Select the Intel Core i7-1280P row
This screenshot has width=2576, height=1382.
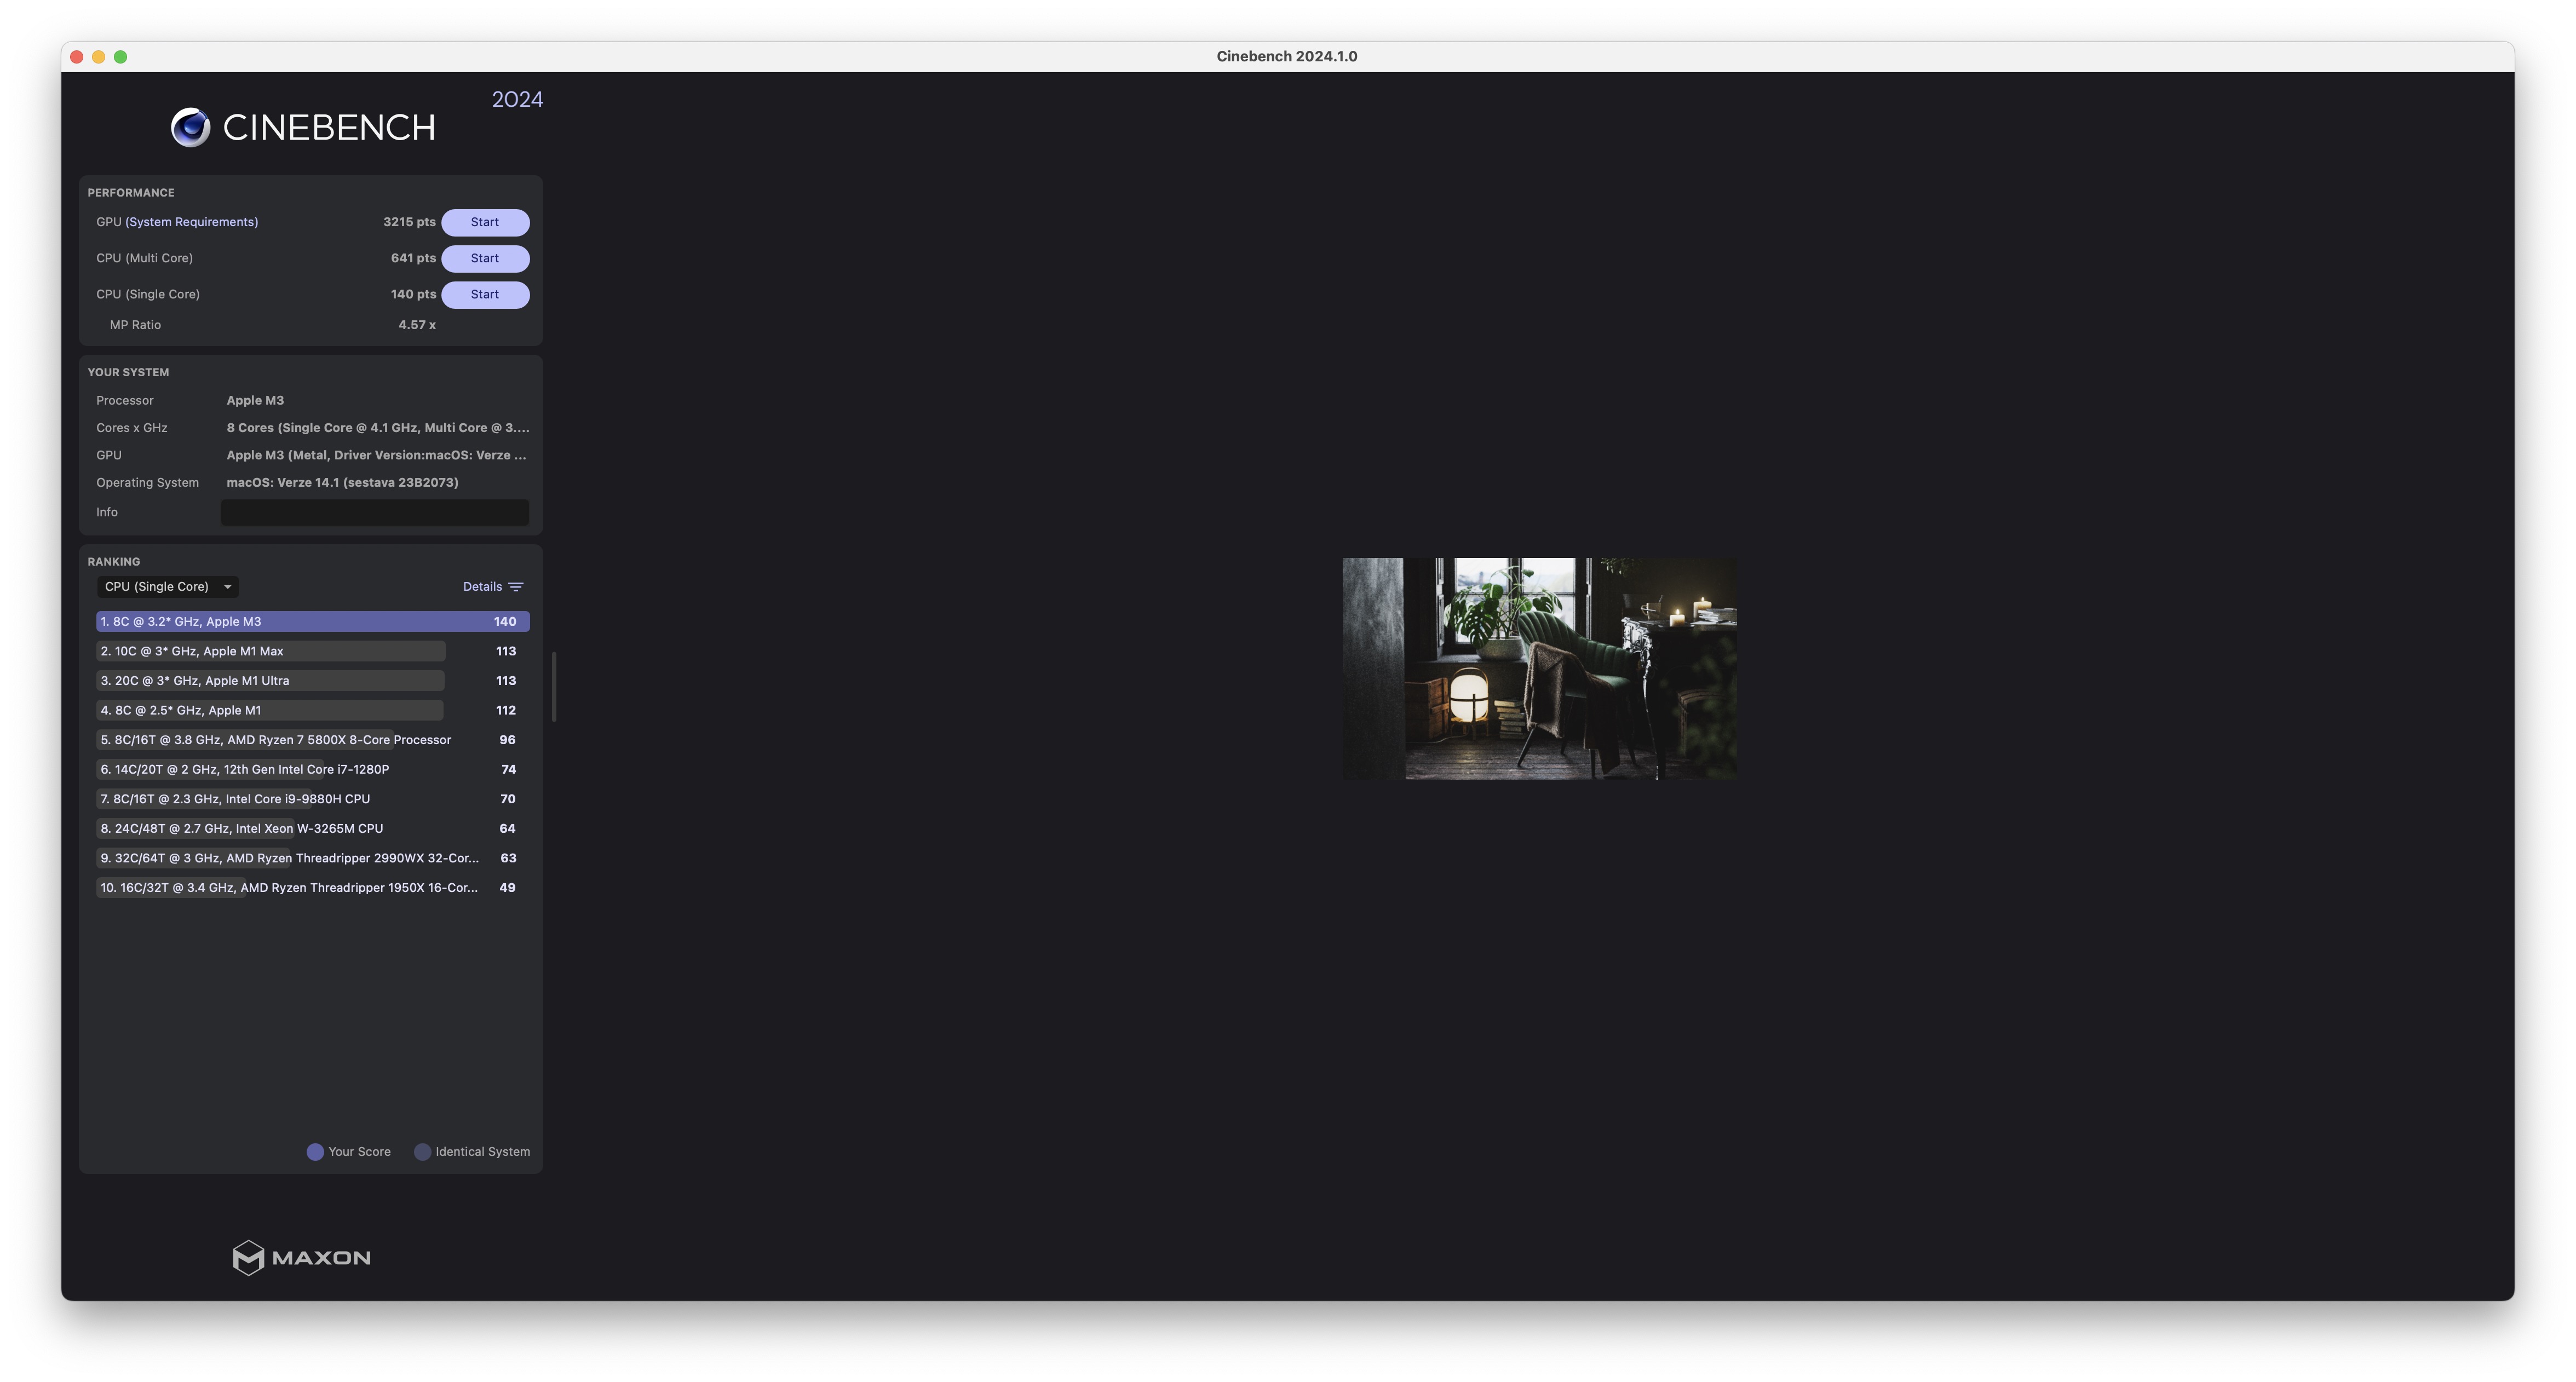coord(313,769)
